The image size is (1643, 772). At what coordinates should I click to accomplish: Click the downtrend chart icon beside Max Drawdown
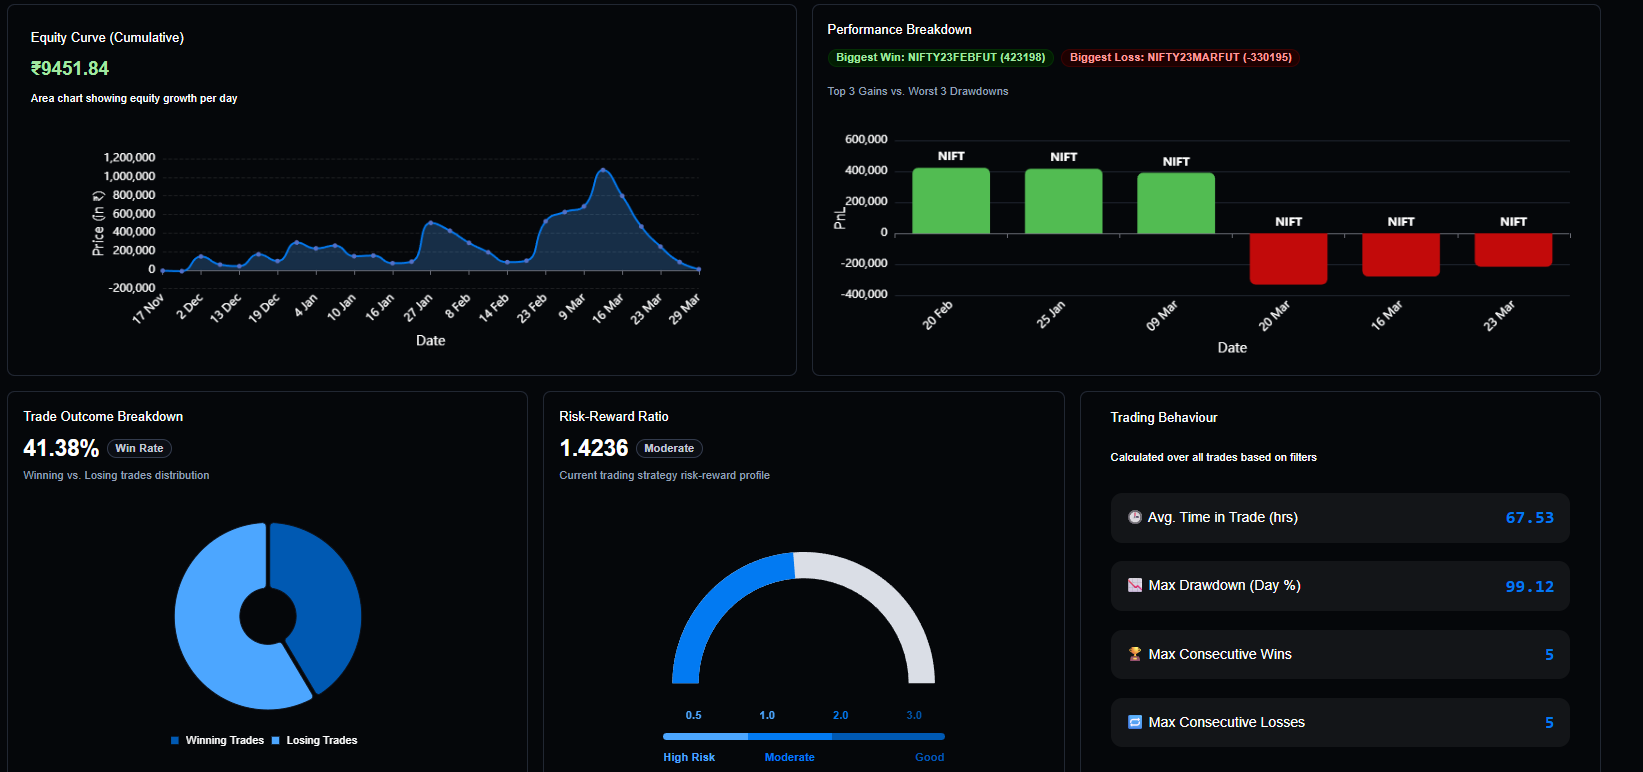[1135, 585]
